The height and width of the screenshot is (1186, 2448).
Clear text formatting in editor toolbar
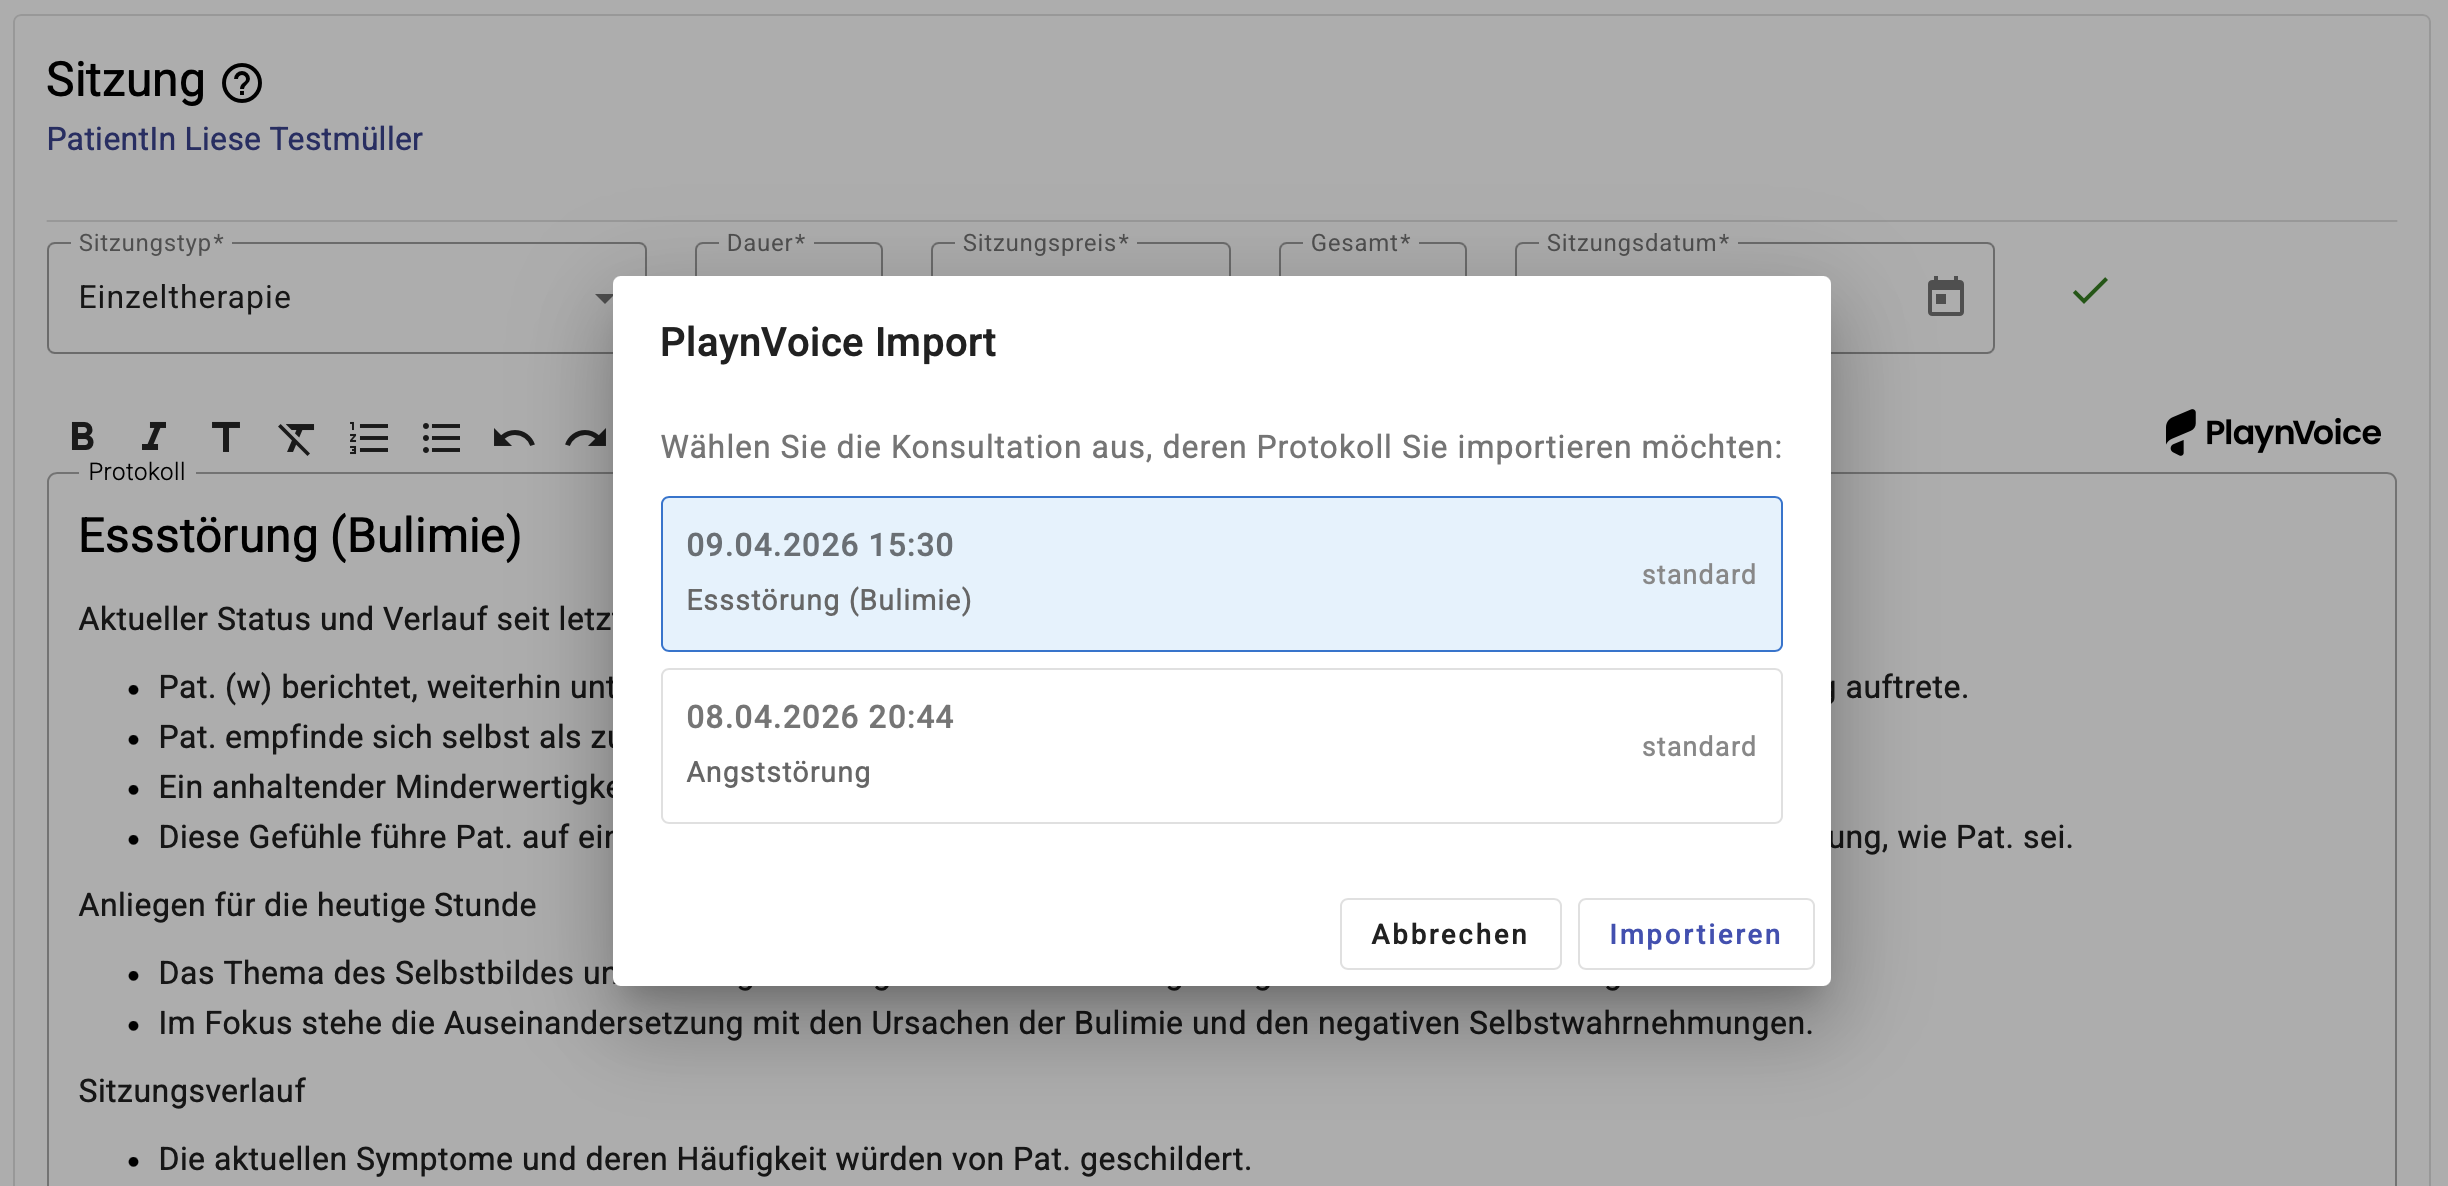click(x=297, y=437)
